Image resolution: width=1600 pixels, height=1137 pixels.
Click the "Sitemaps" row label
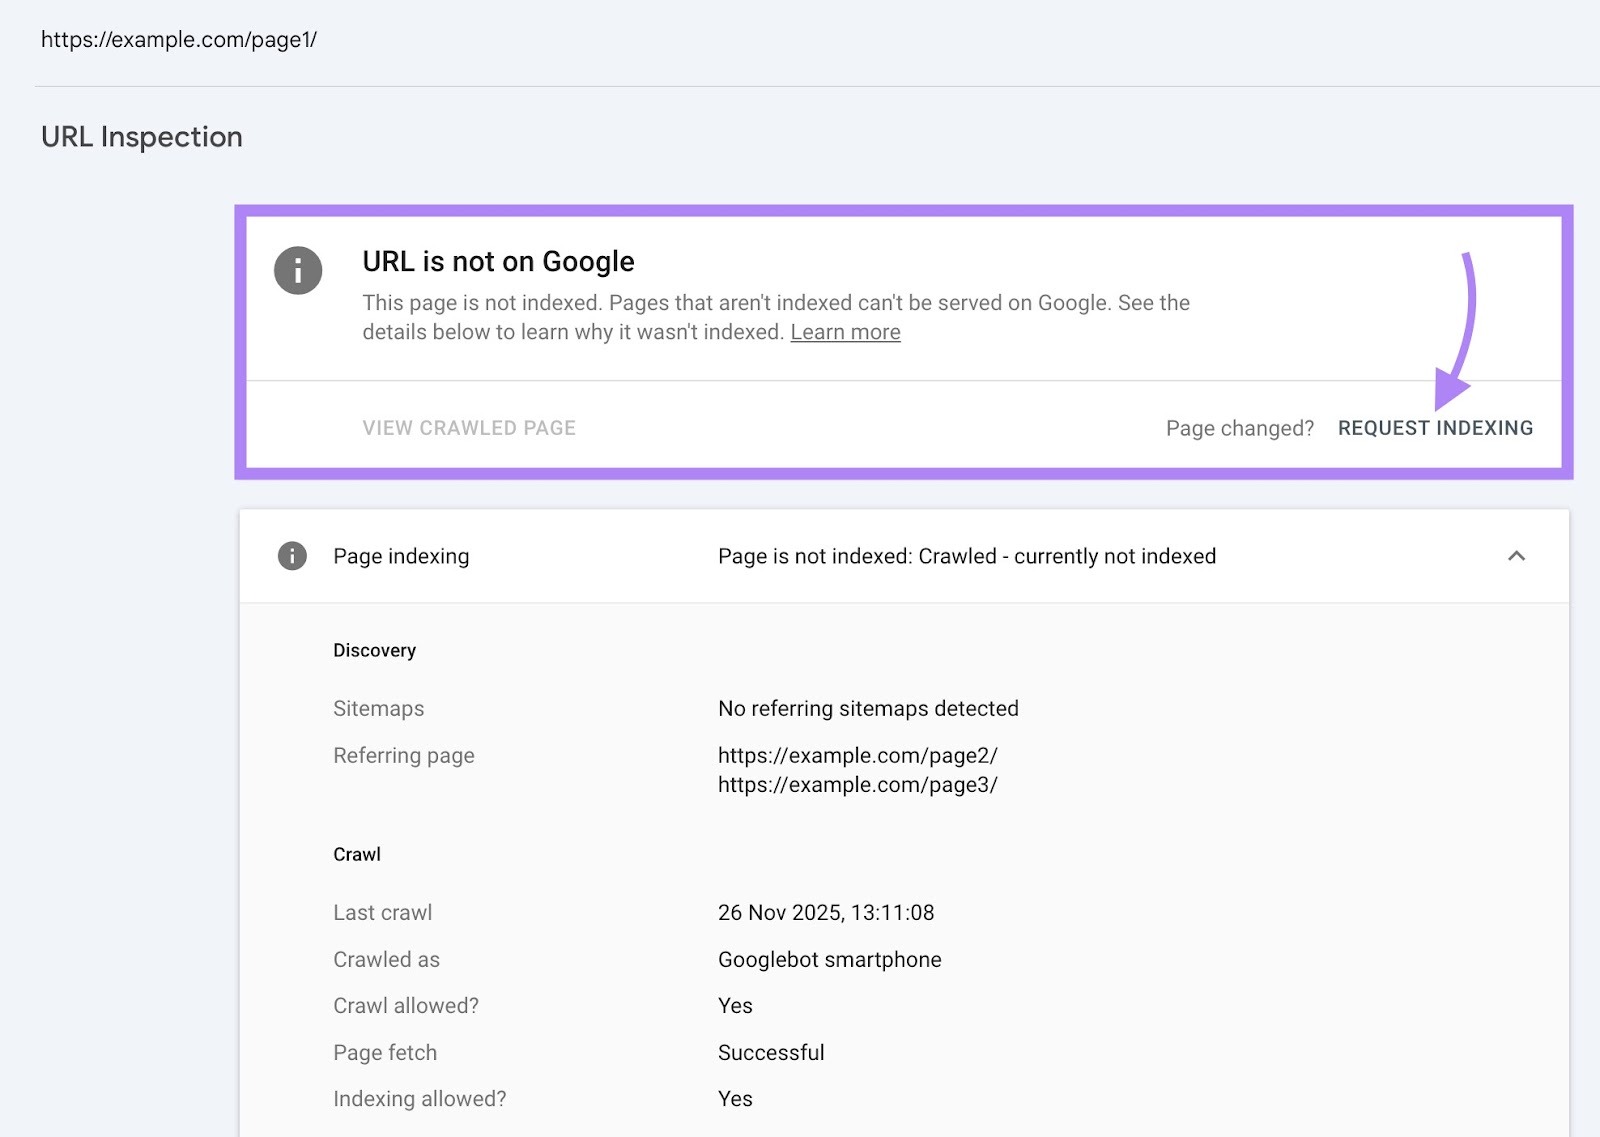click(378, 708)
